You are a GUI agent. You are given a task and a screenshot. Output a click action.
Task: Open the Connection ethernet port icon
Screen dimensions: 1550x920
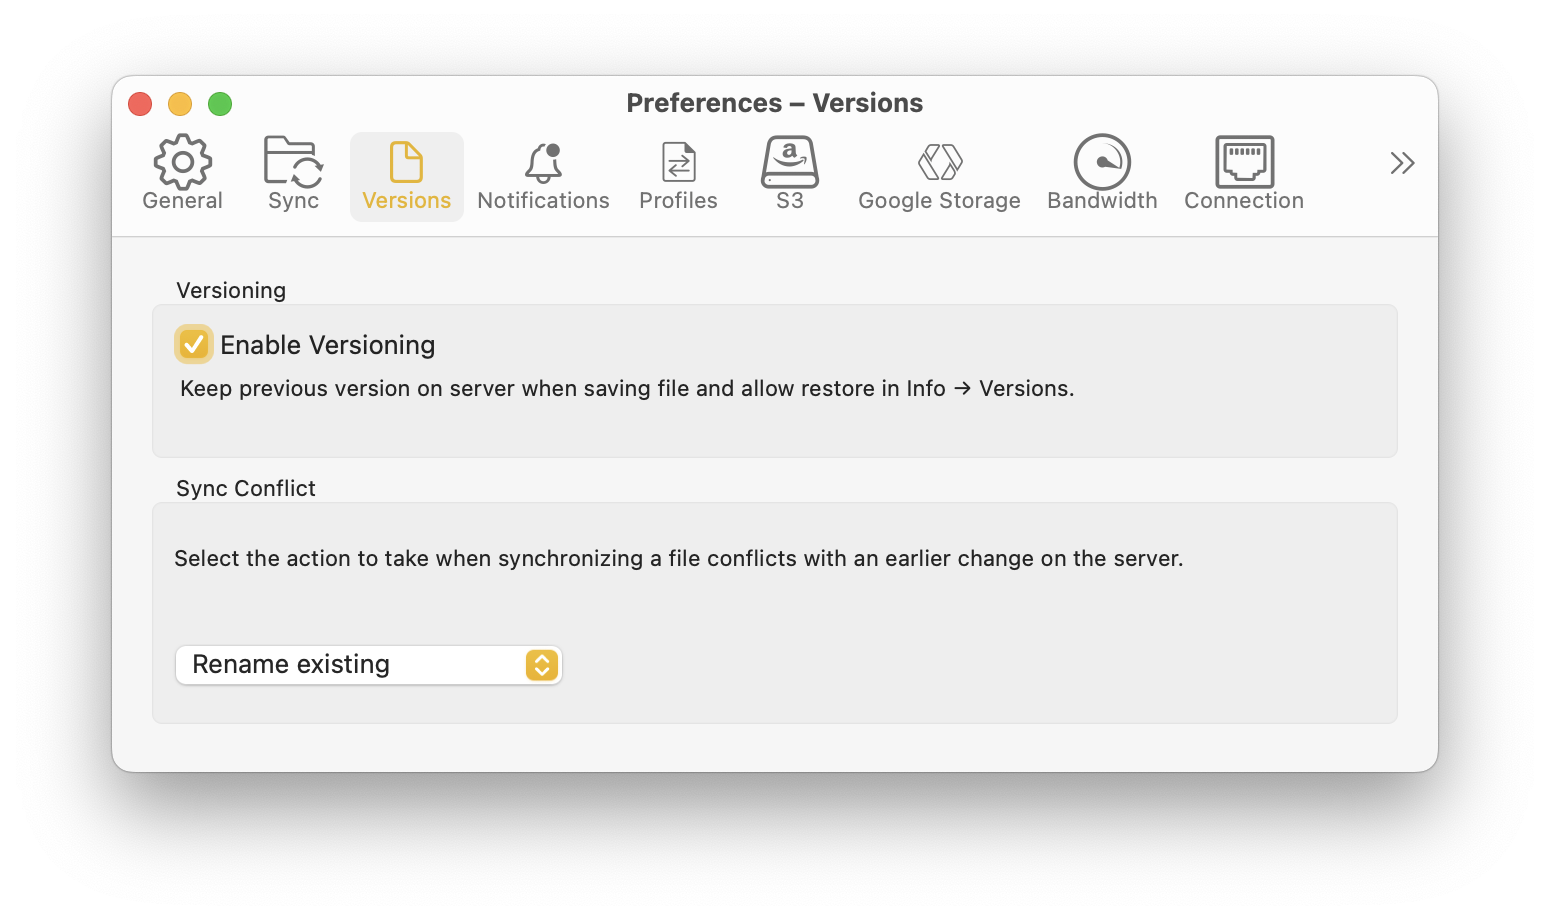[x=1244, y=162]
